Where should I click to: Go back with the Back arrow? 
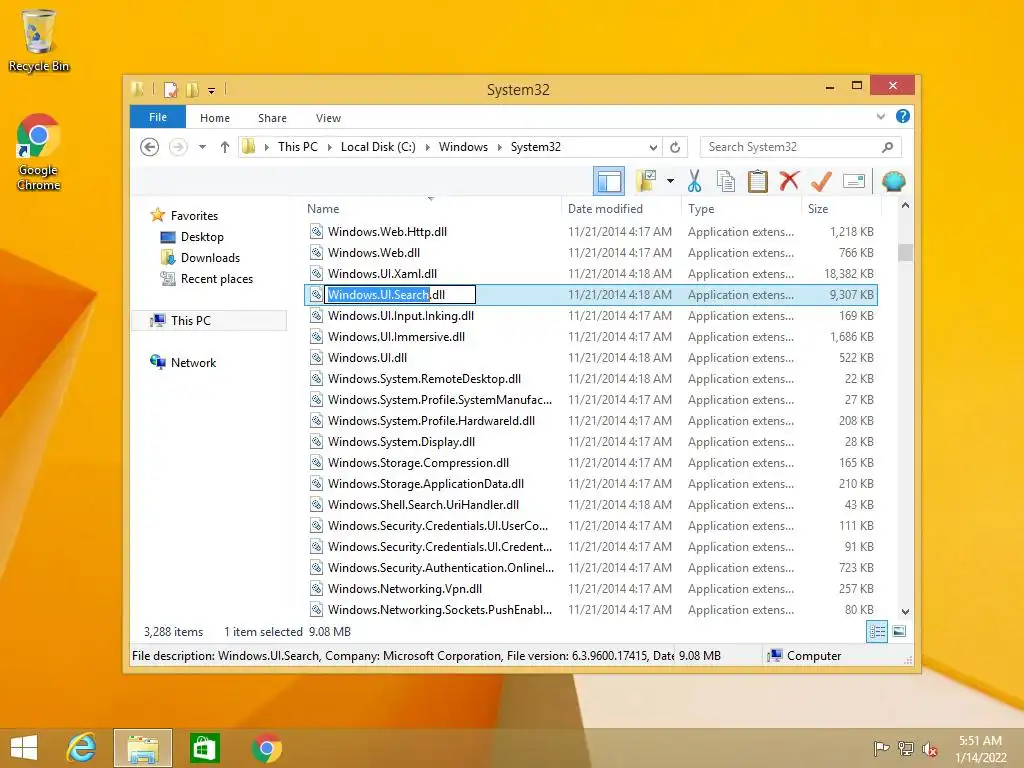[150, 147]
